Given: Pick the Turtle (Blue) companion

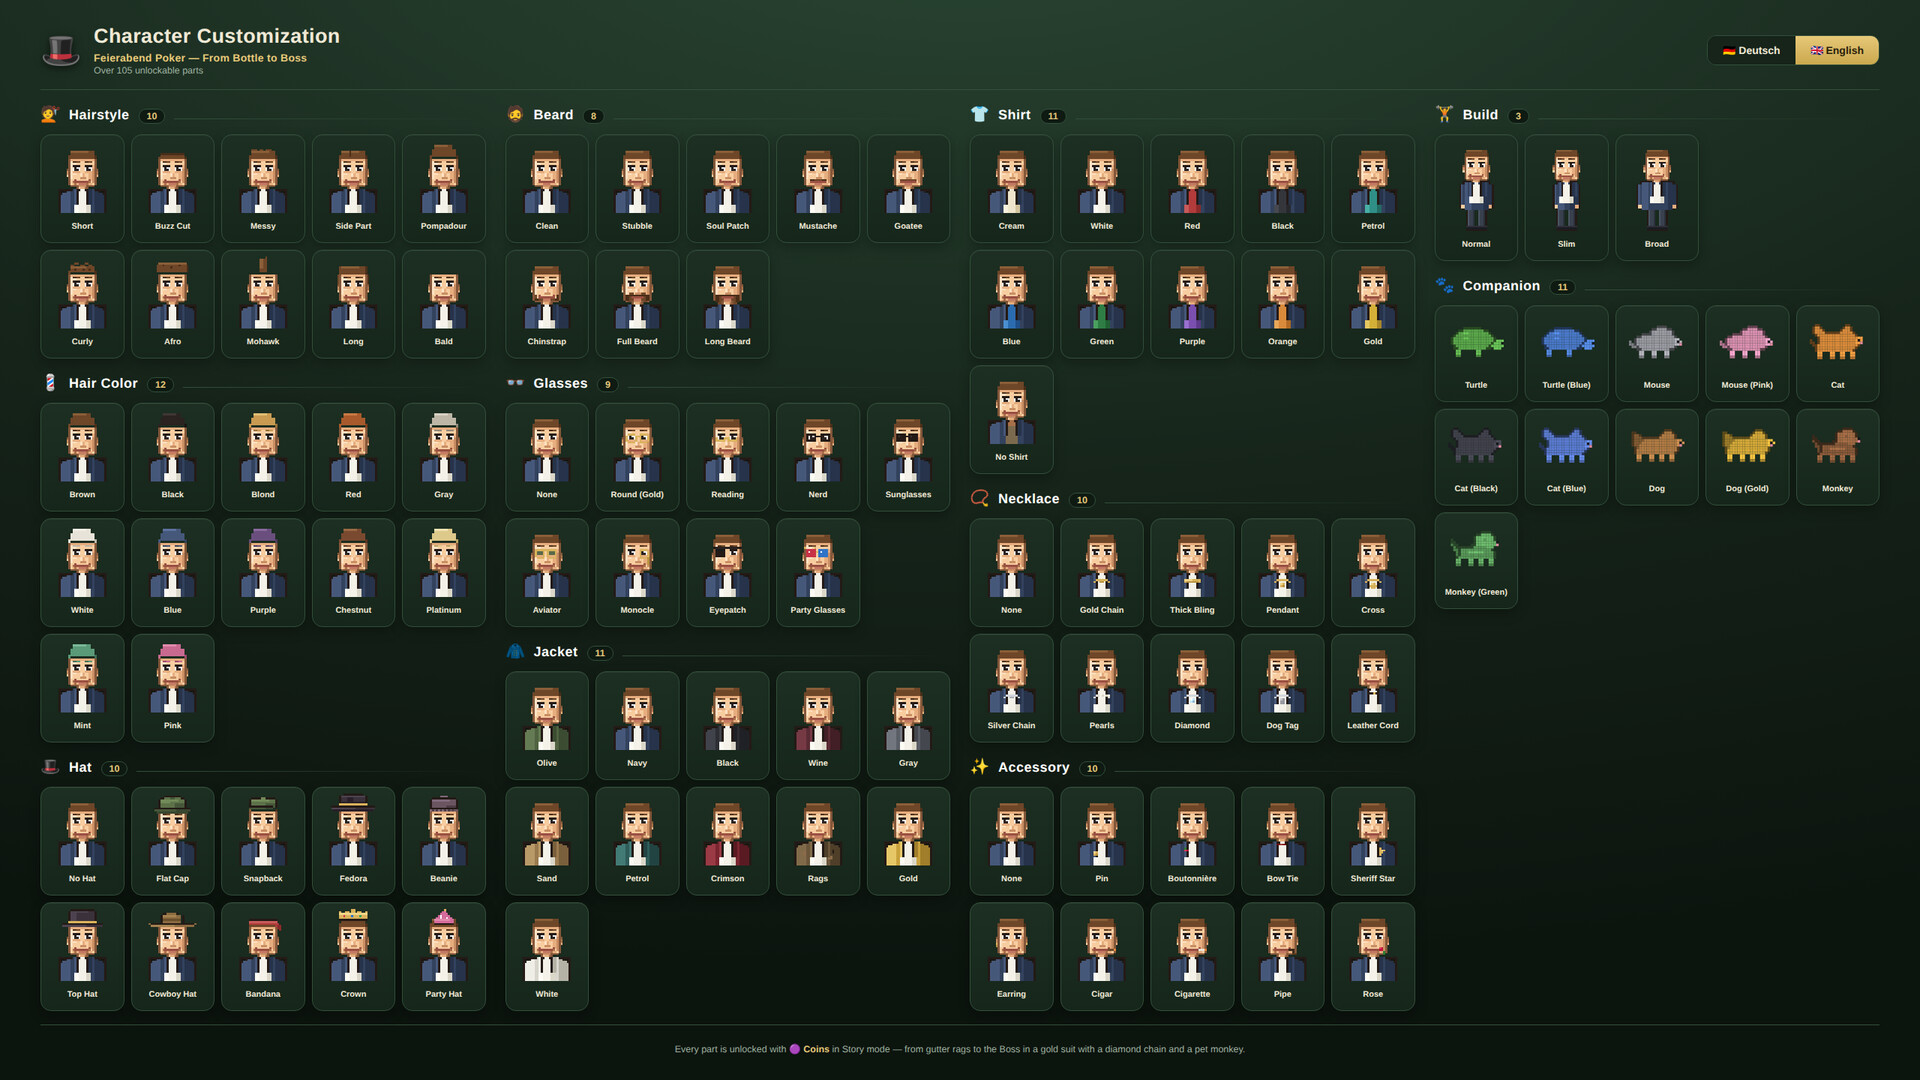Looking at the screenshot, I should pos(1567,354).
